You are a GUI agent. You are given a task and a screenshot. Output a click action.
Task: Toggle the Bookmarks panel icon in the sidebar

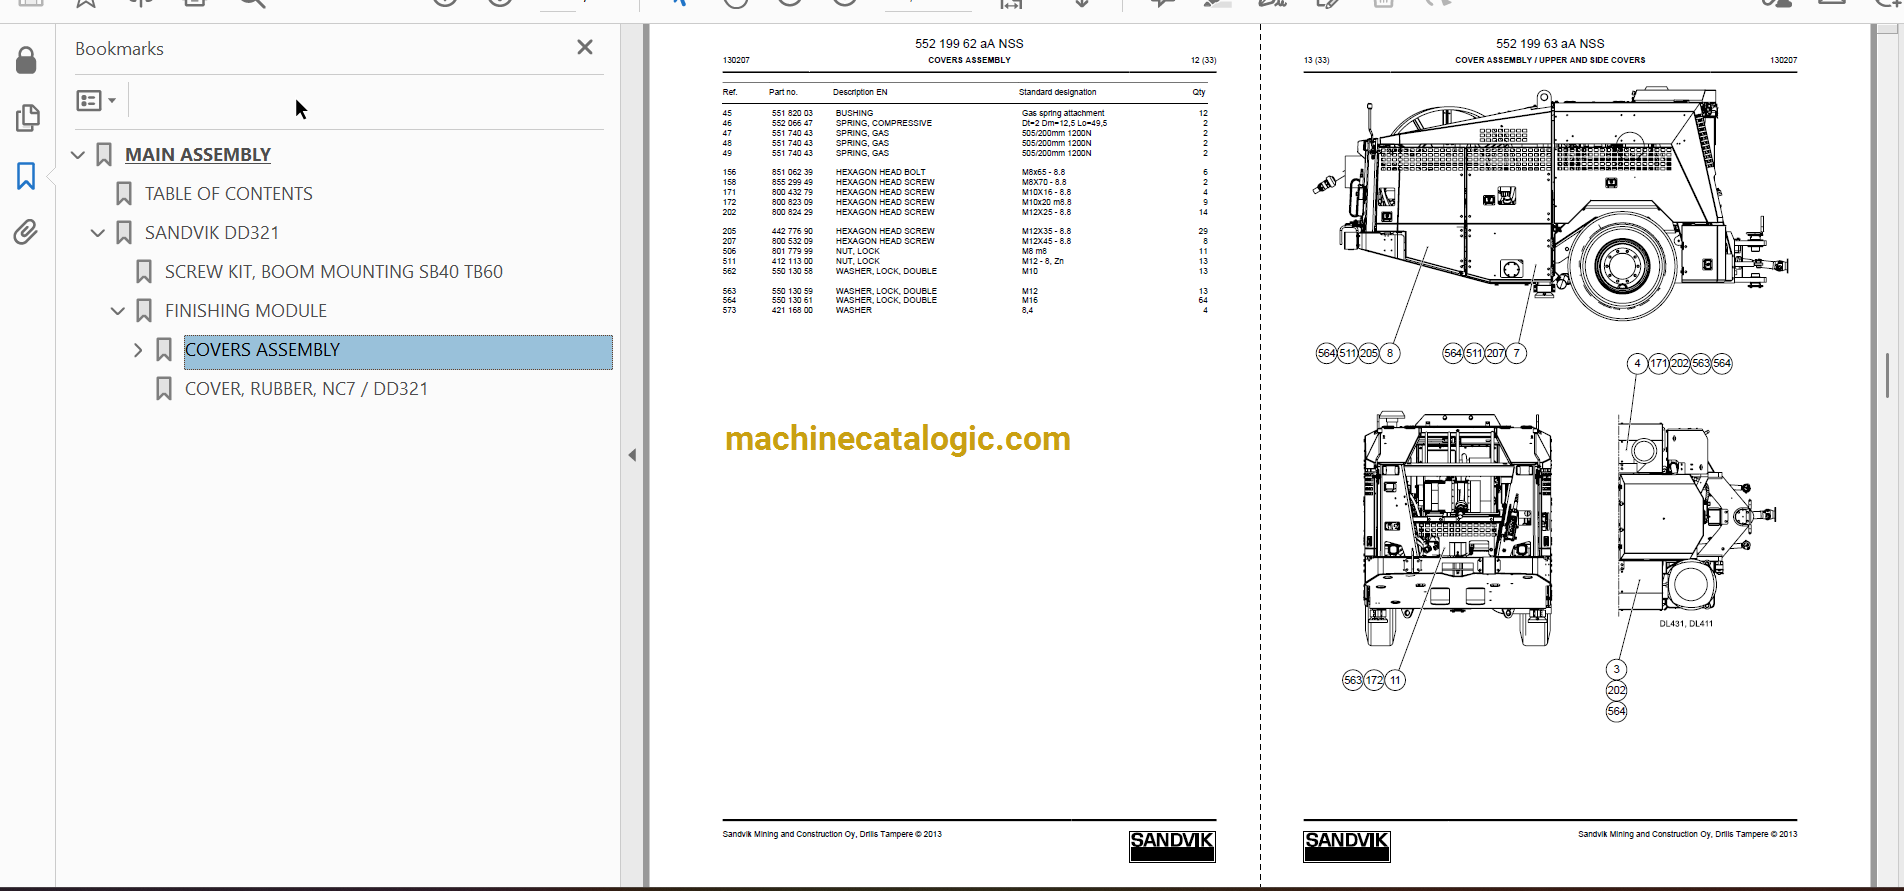(27, 176)
